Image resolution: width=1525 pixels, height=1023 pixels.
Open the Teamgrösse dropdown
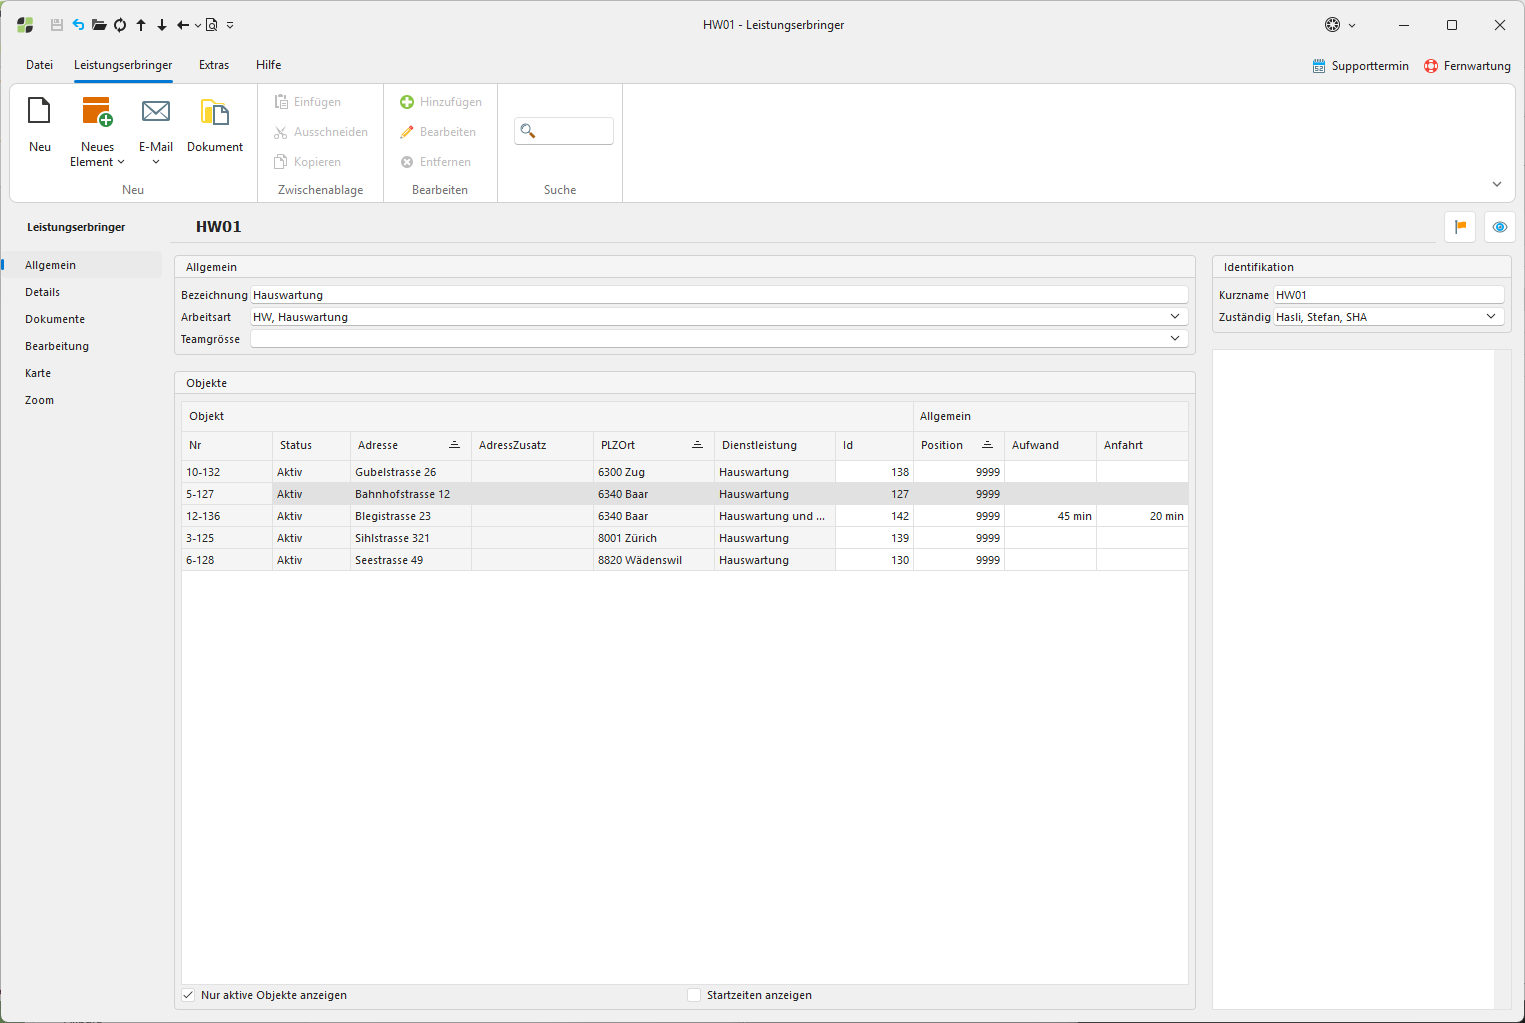point(1175,339)
